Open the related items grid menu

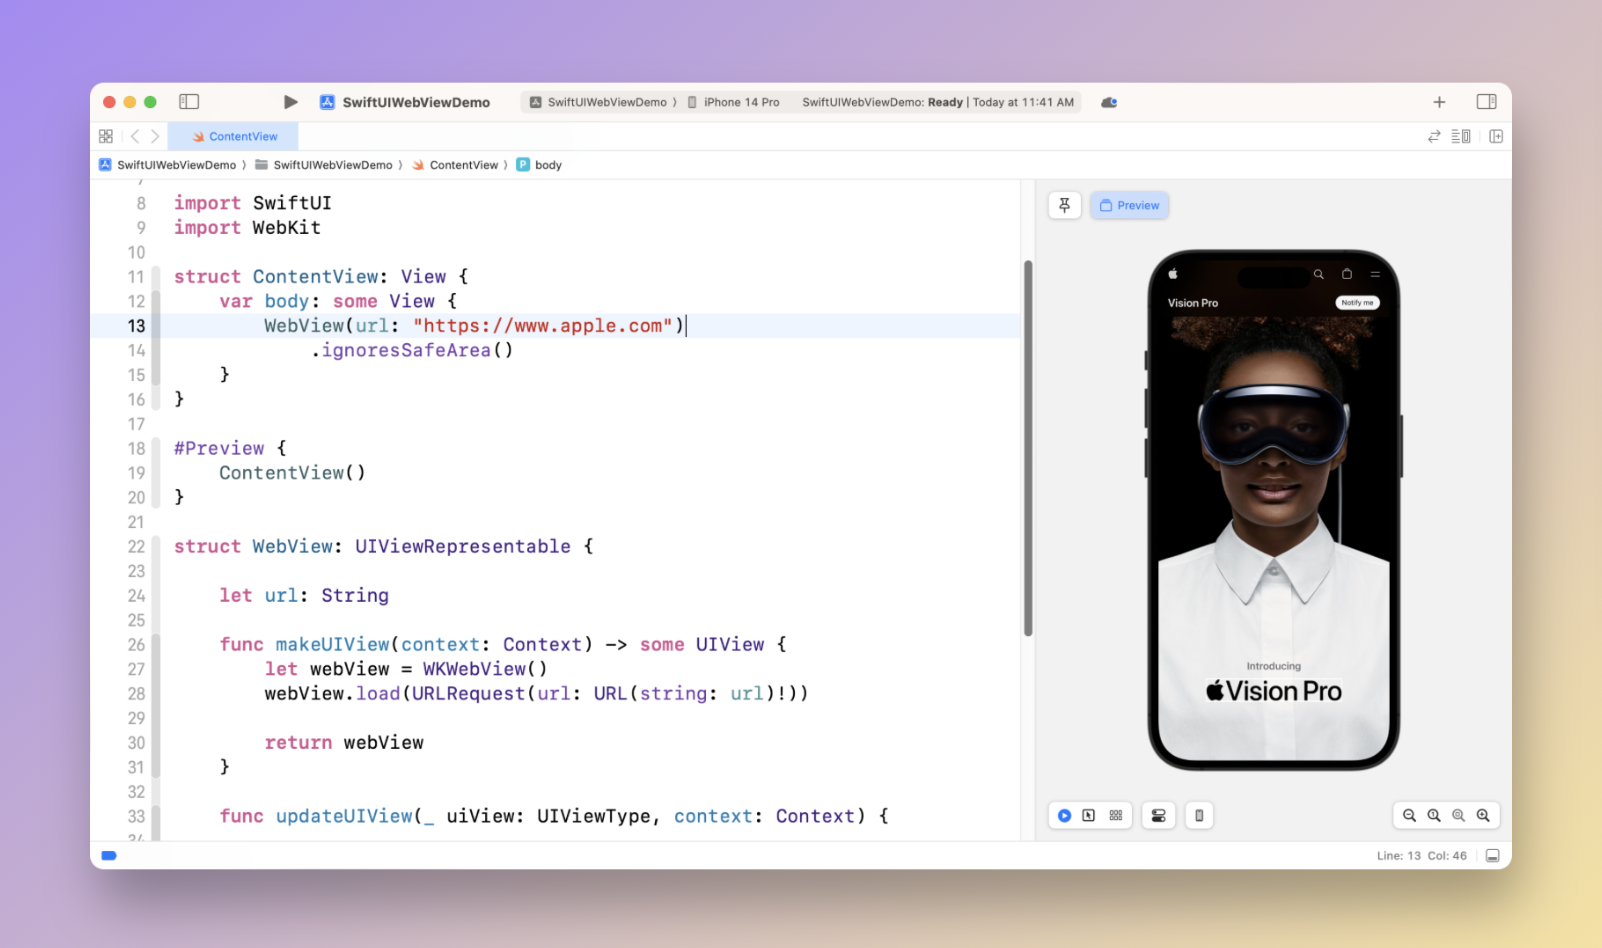[x=106, y=136]
